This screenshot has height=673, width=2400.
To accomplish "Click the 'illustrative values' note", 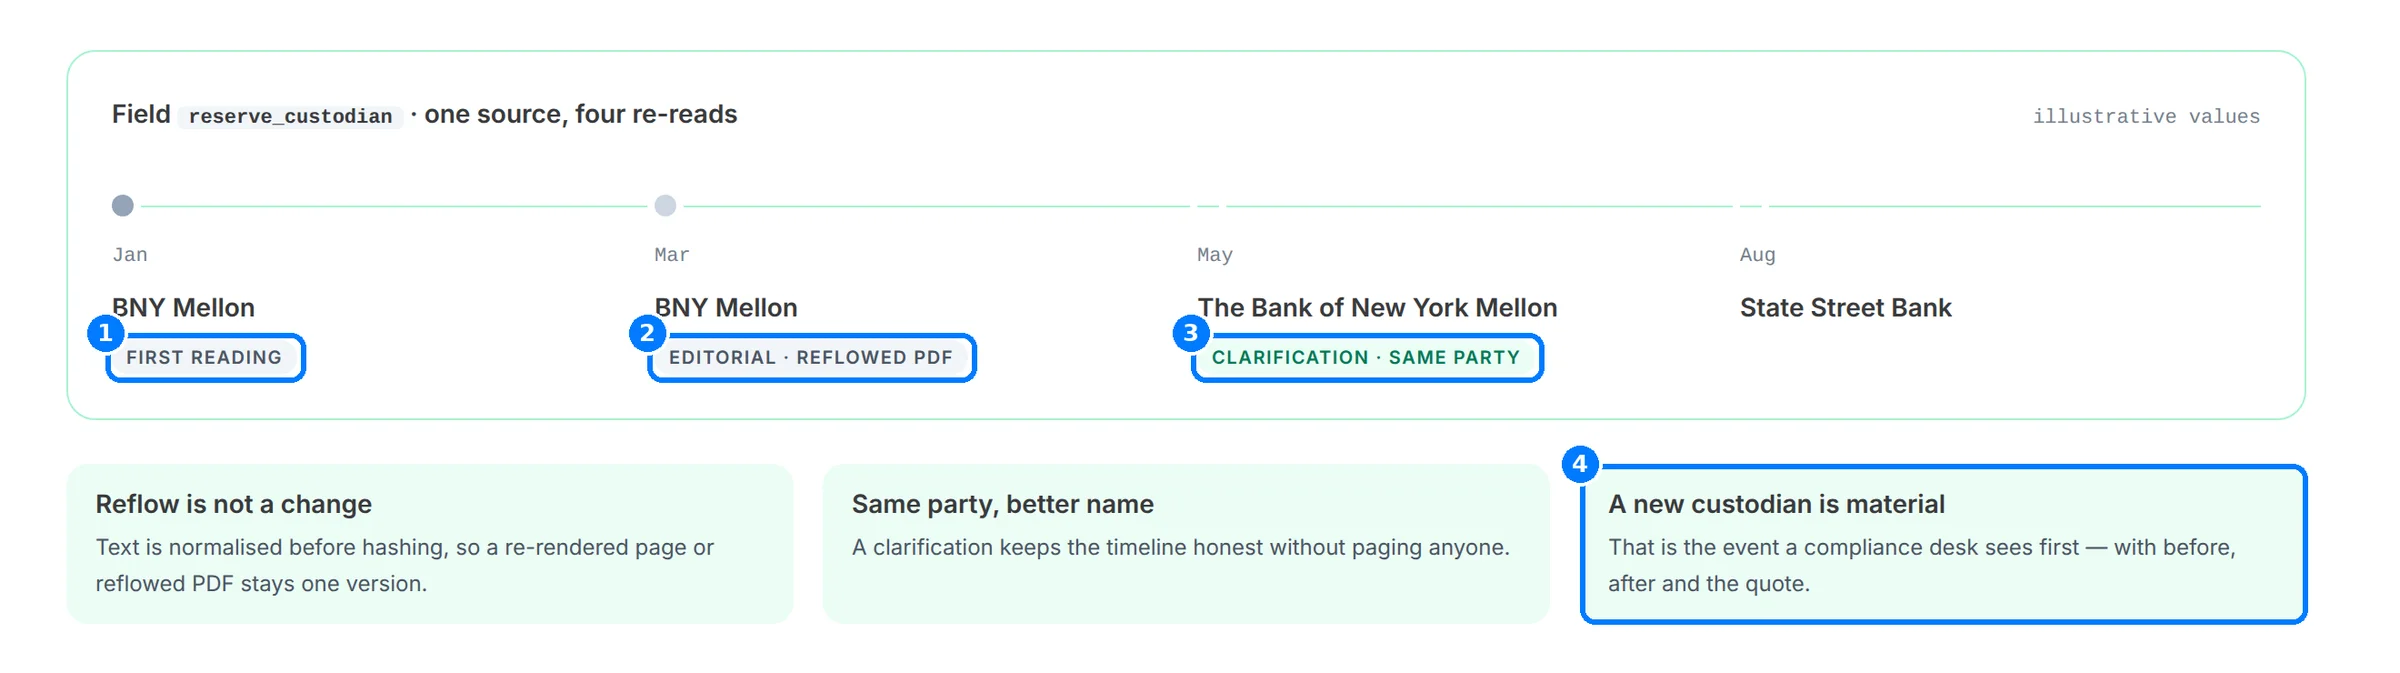I will [2146, 117].
